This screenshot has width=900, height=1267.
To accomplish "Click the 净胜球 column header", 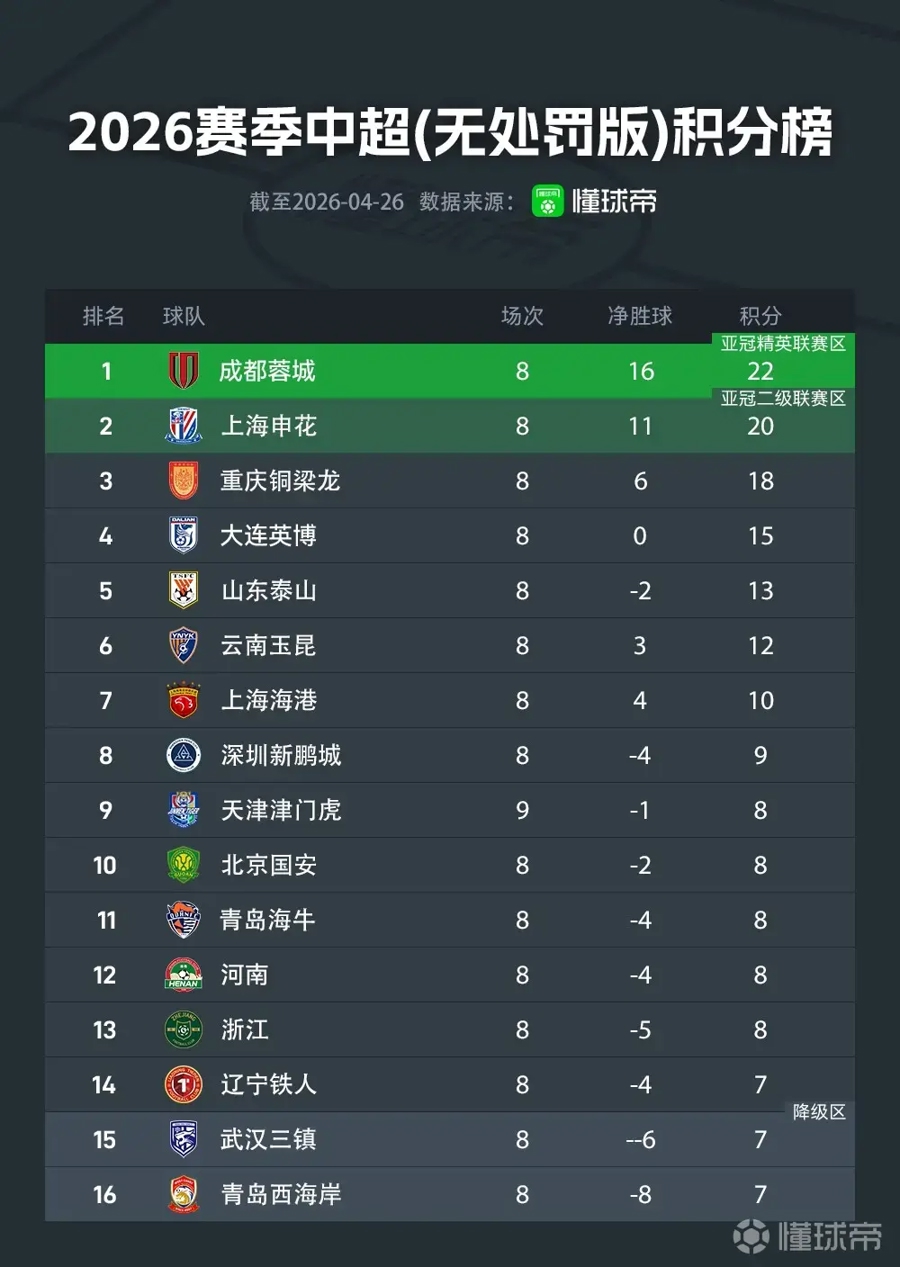I will [640, 316].
